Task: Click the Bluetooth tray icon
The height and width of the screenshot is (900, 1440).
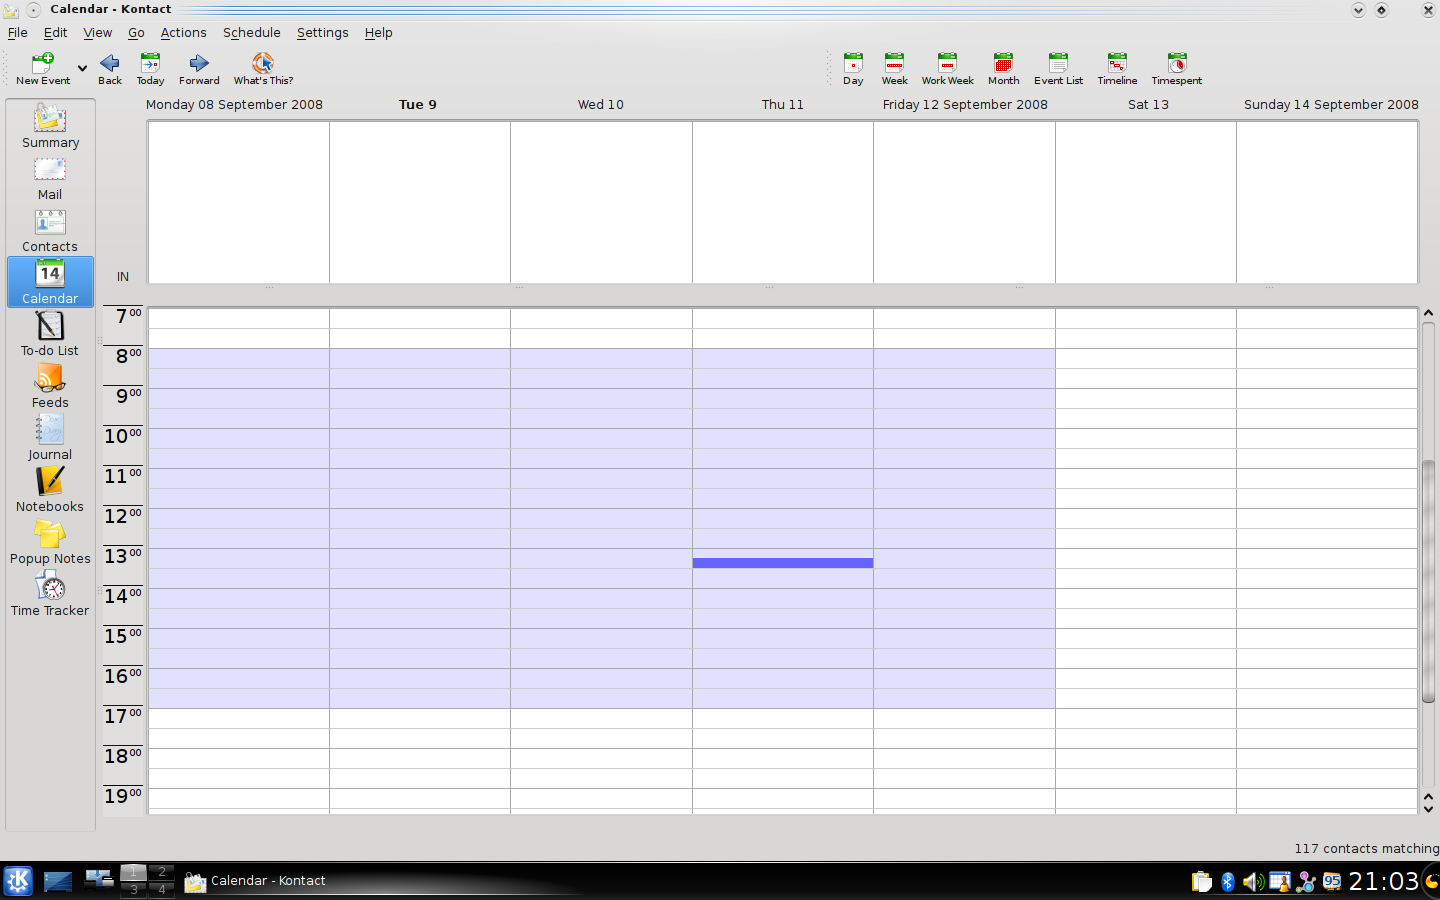Action: (x=1227, y=882)
